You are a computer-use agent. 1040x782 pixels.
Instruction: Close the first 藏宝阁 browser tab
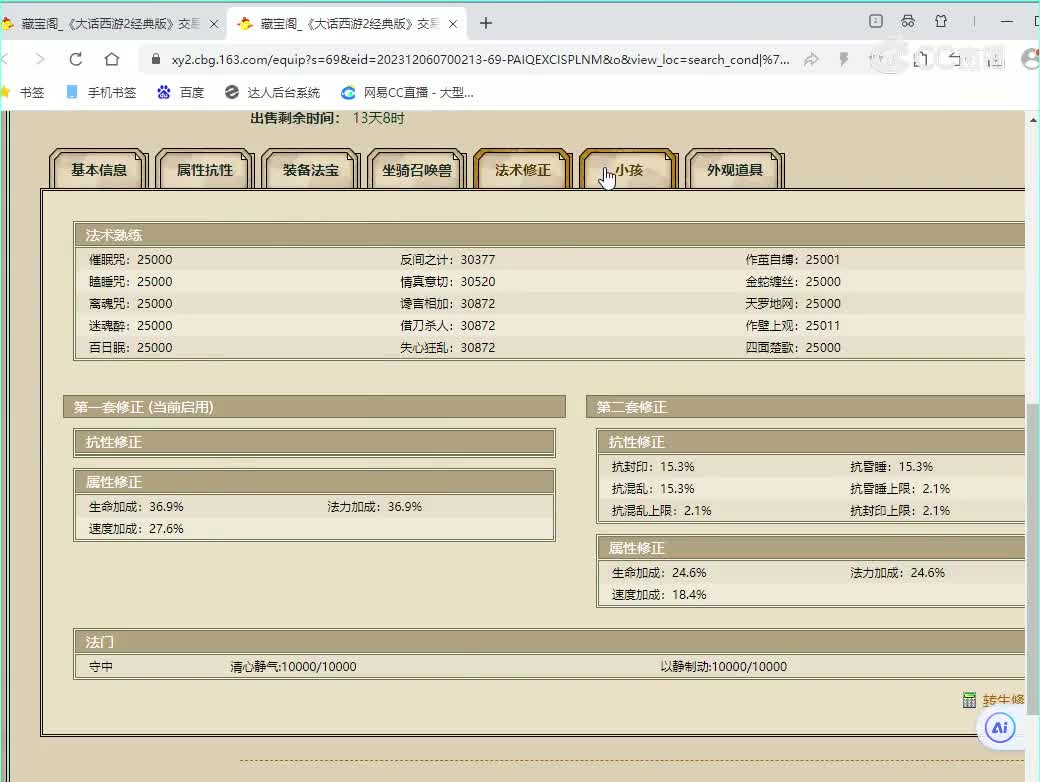(x=214, y=24)
